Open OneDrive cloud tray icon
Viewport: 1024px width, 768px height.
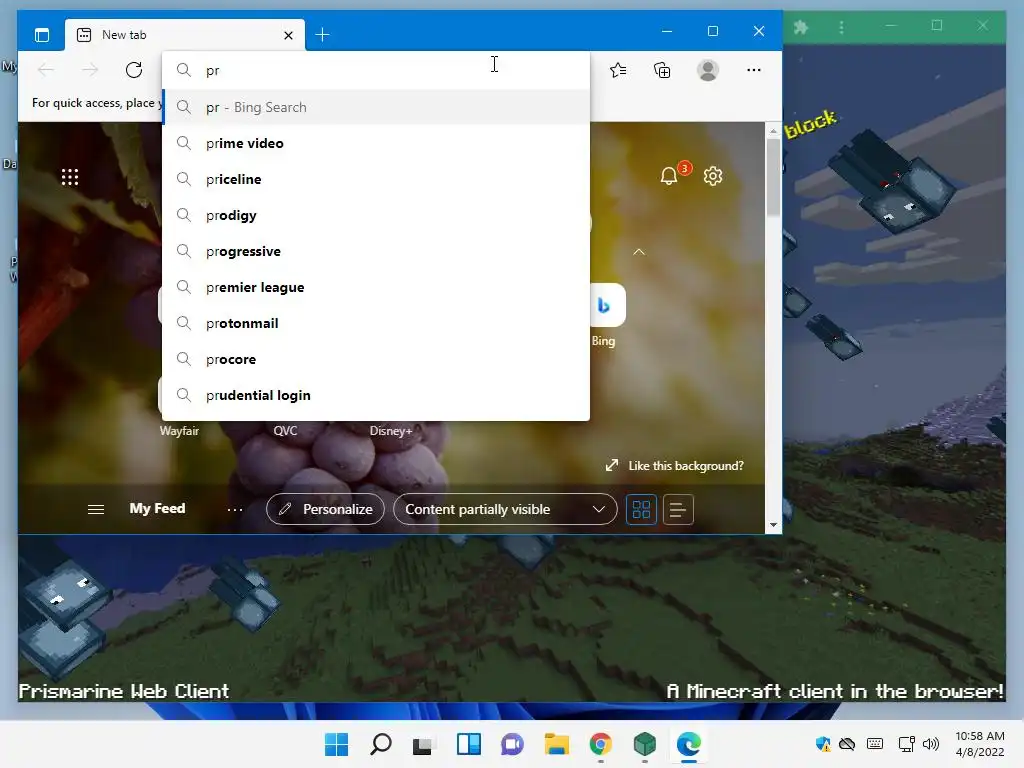click(847, 744)
